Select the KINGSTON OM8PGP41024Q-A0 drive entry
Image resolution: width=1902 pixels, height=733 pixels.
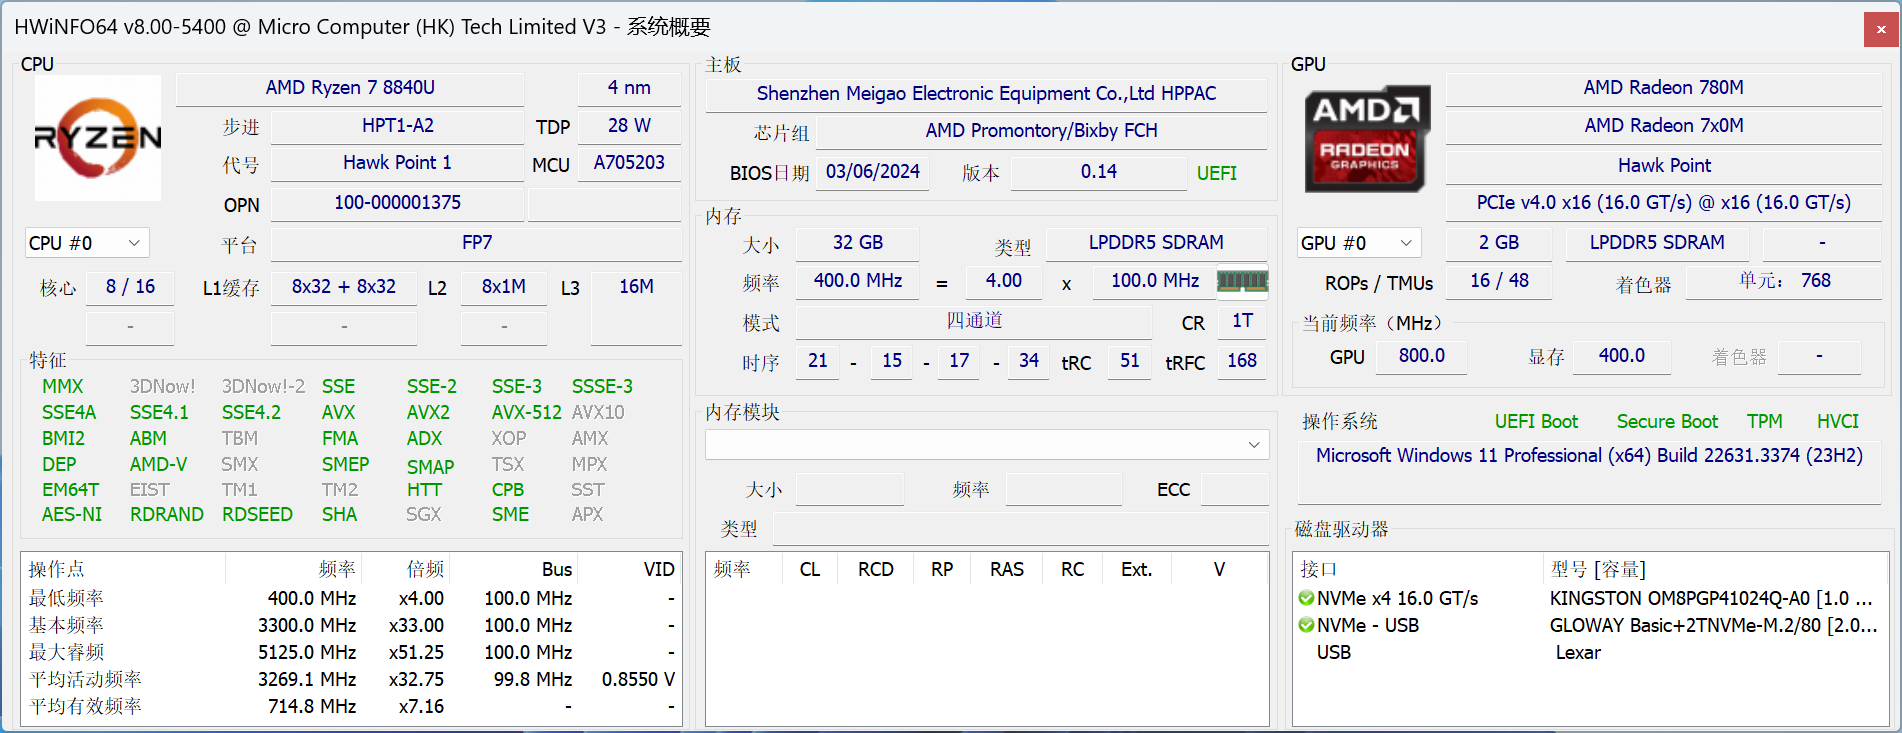(x=1710, y=599)
